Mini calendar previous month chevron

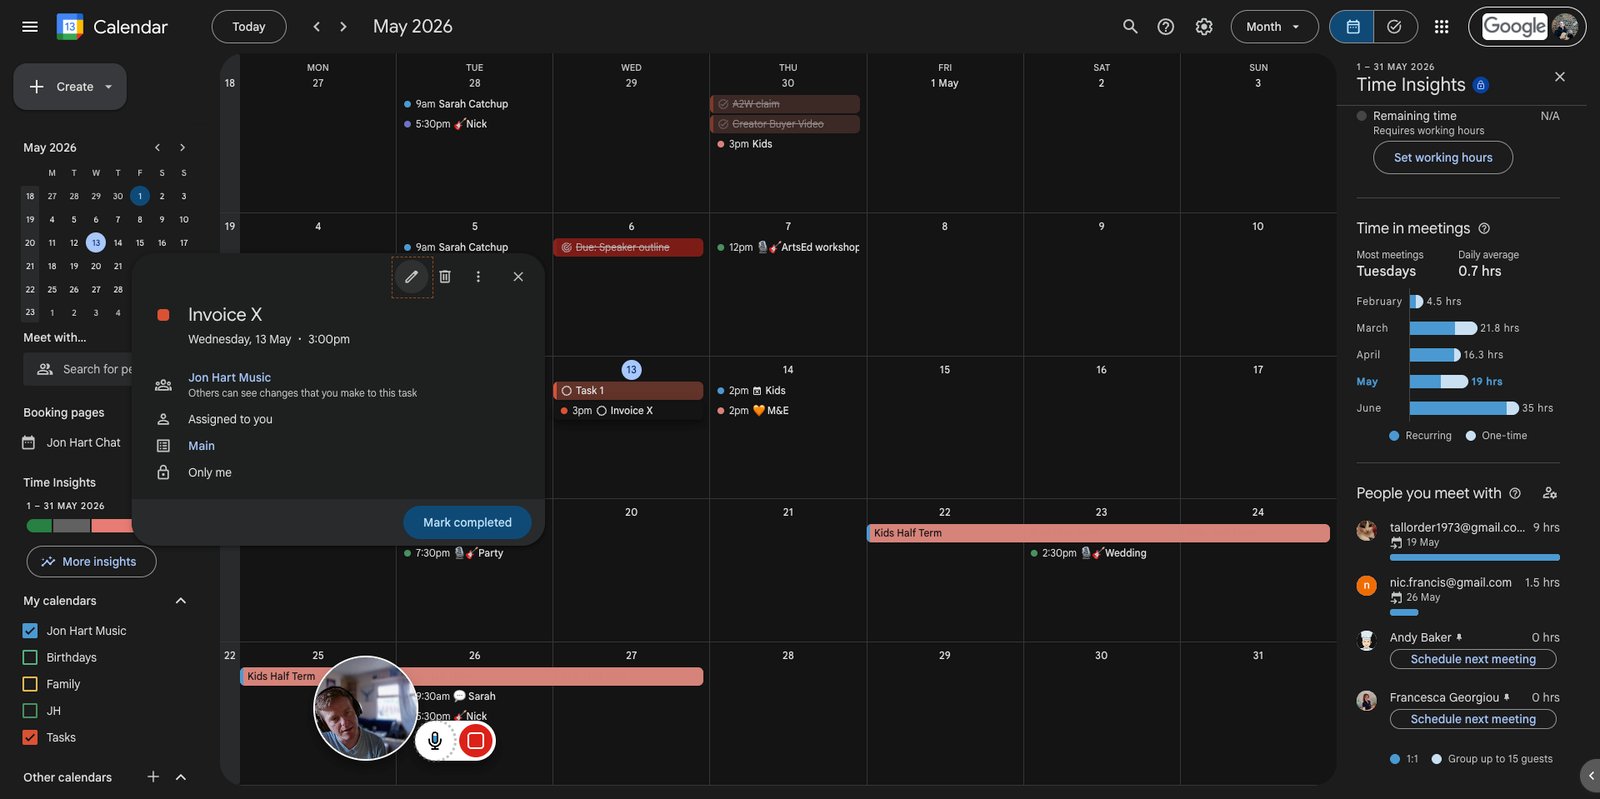point(157,148)
